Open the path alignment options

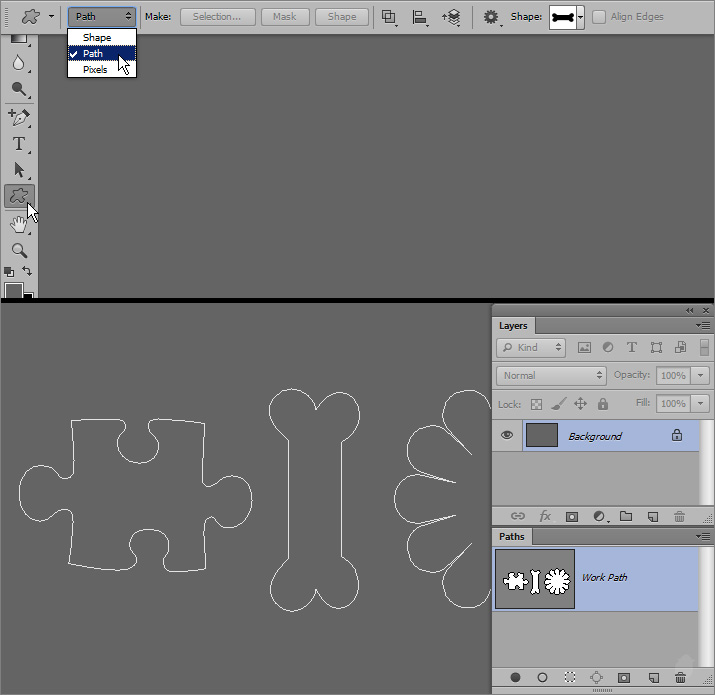pyautogui.click(x=420, y=17)
